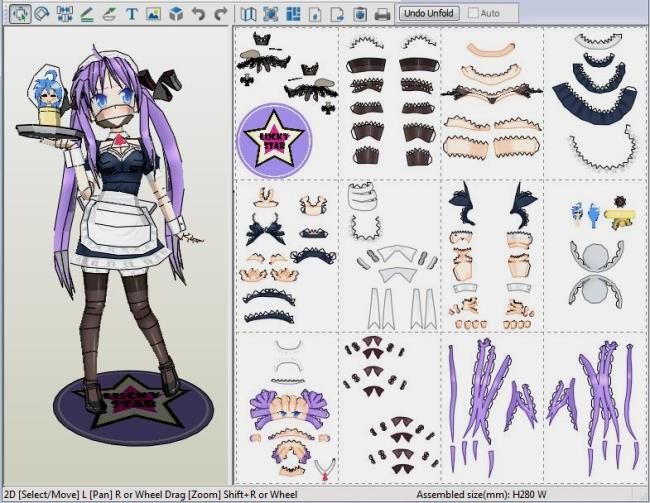Click the arrange parts layout icon
Screen dimensions: 650x503
pos(293,14)
